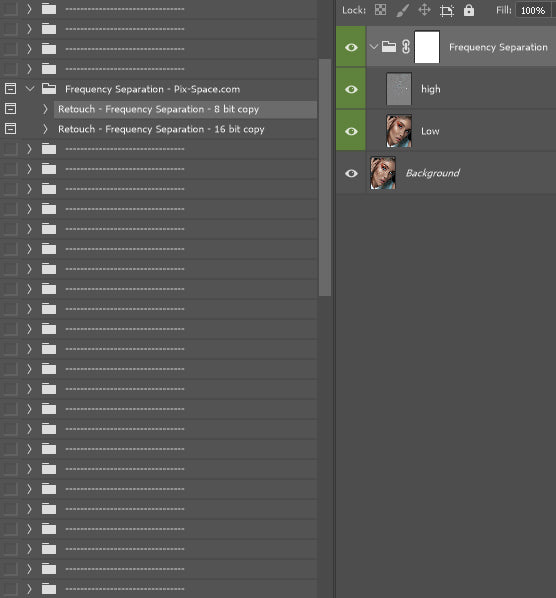Expand the Retouch 16 bit copy action
The height and width of the screenshot is (598, 556).
tap(45, 129)
